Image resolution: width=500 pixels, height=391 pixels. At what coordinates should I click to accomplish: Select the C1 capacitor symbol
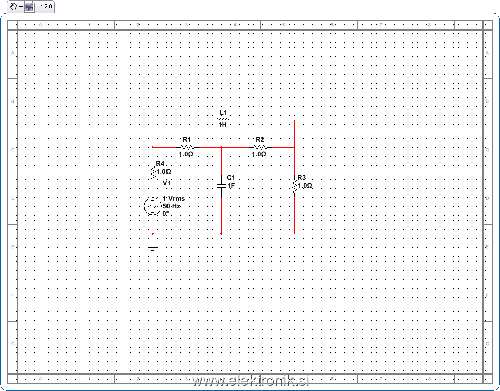click(221, 186)
